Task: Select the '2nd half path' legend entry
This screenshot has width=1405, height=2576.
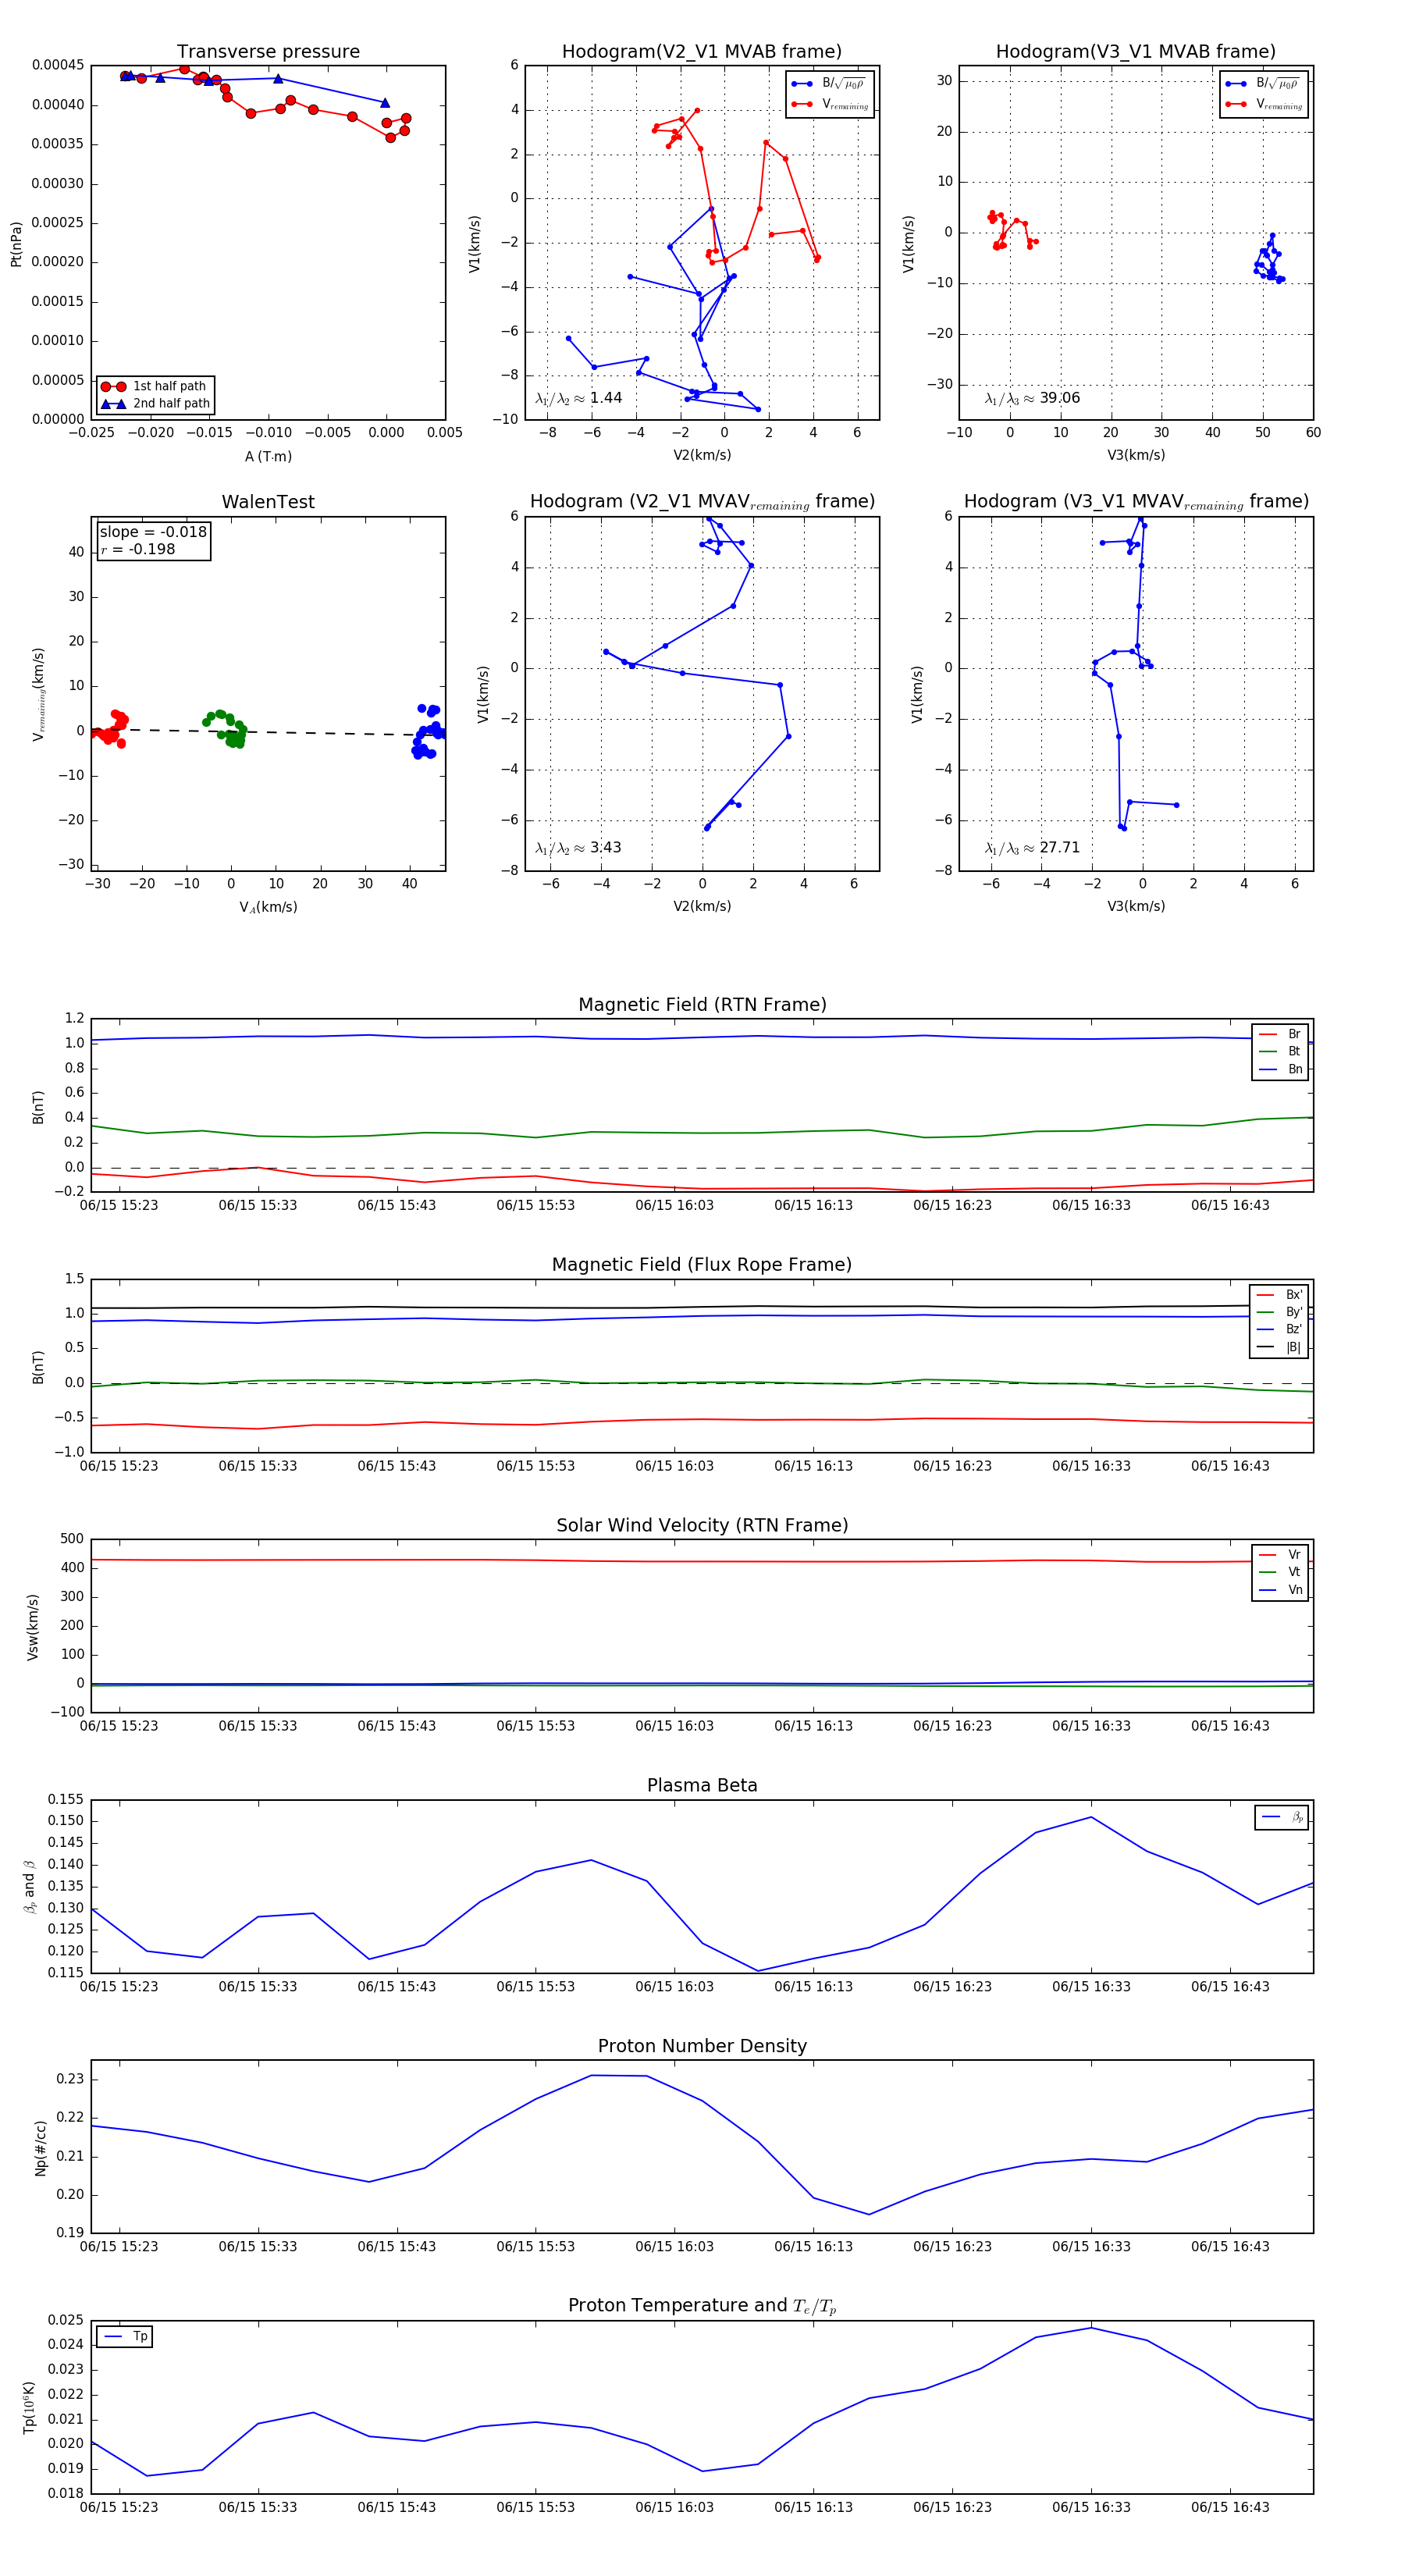Action: coord(155,404)
